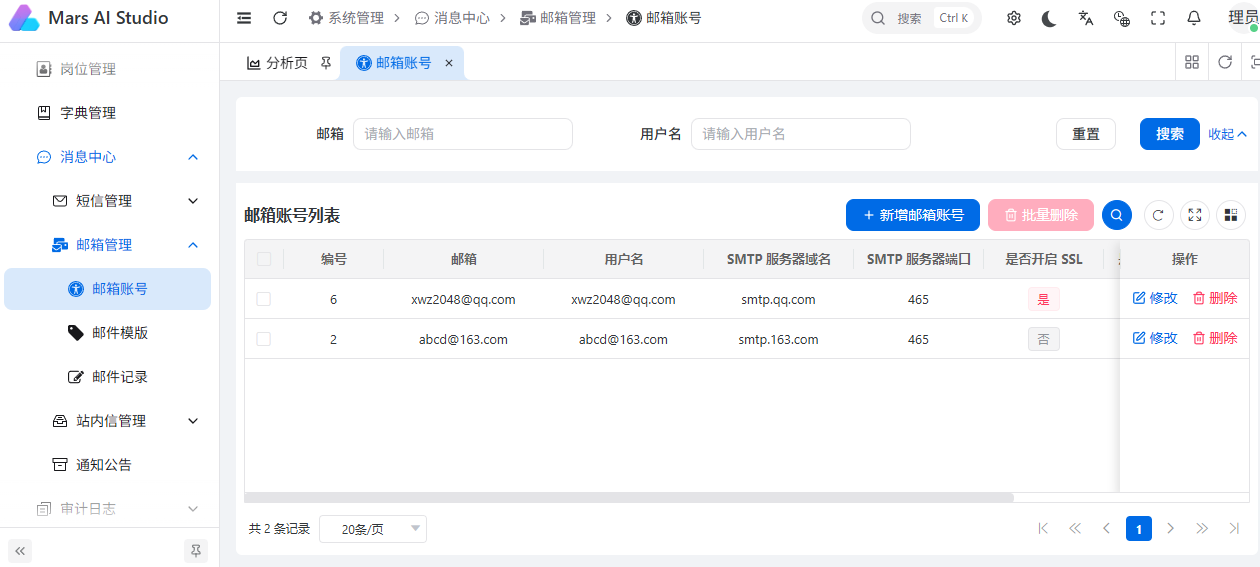Switch to dark mode moon icon
1260x567 pixels.
click(1049, 18)
